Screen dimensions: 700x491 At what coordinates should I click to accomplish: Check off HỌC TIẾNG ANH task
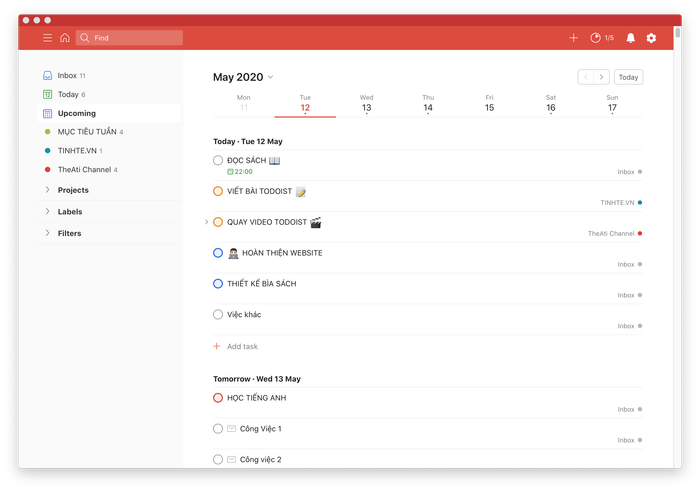click(x=218, y=398)
